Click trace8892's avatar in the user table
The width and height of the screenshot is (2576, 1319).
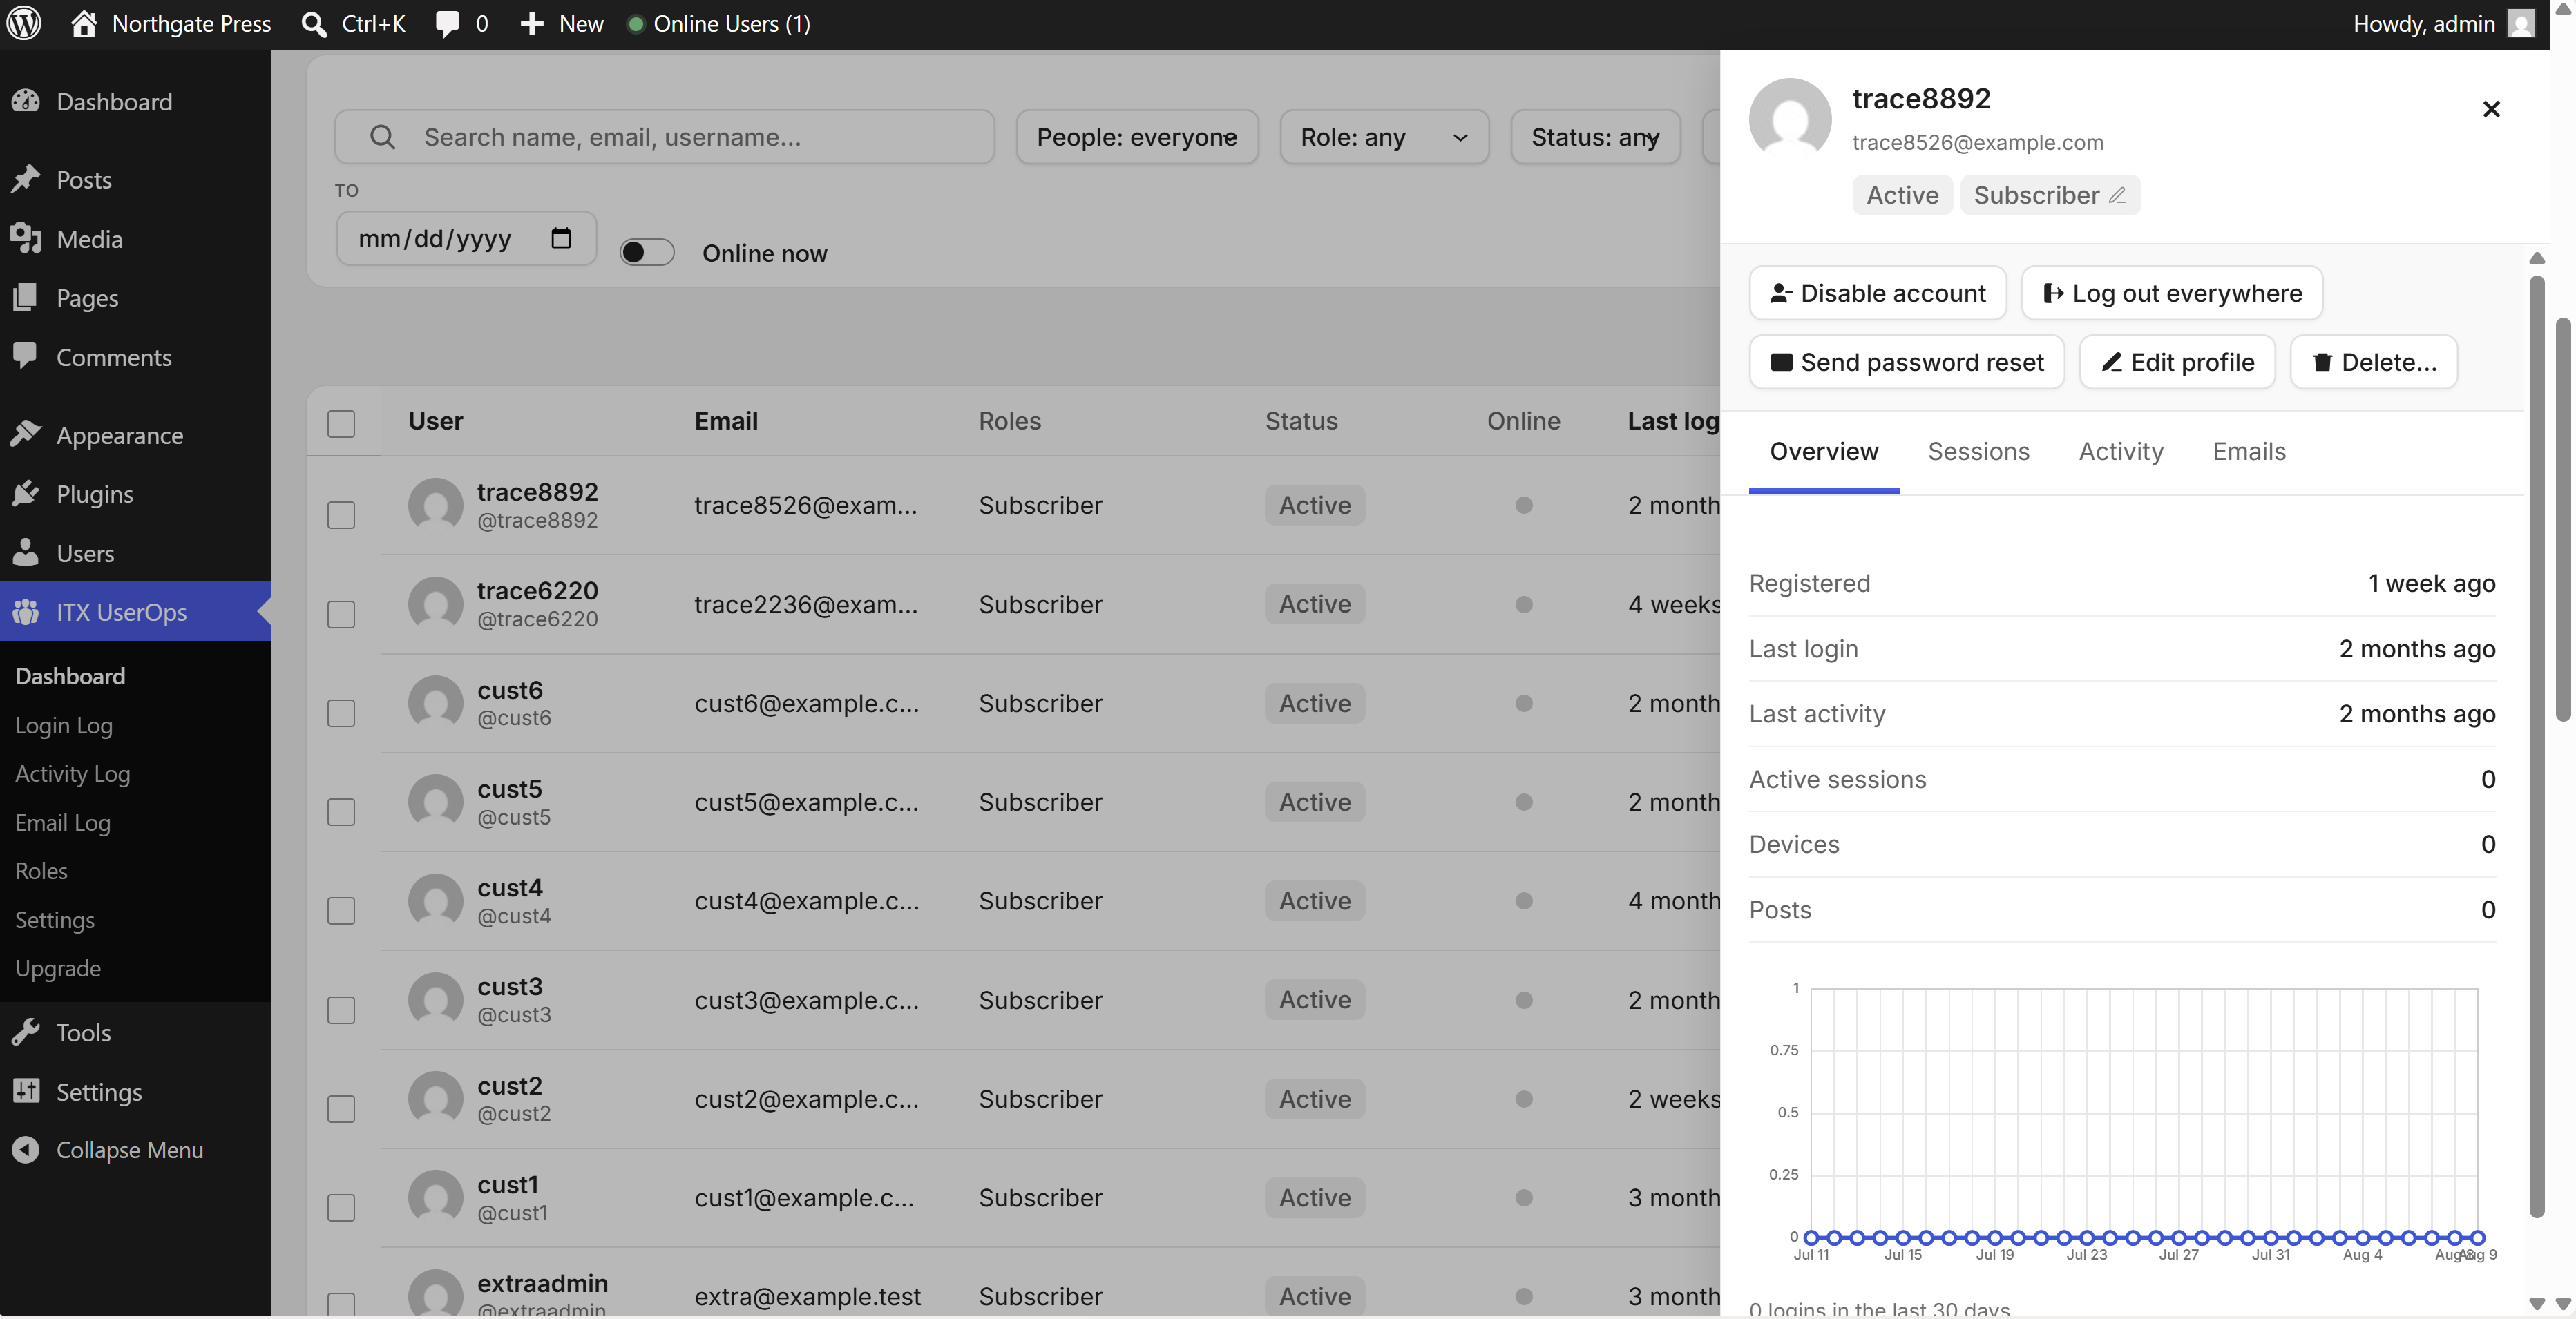coord(436,505)
